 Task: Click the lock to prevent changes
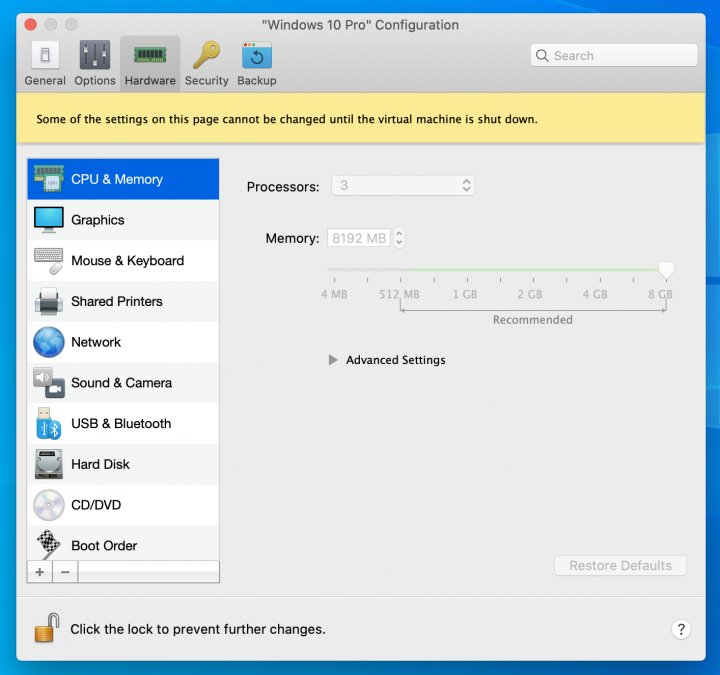pos(47,628)
